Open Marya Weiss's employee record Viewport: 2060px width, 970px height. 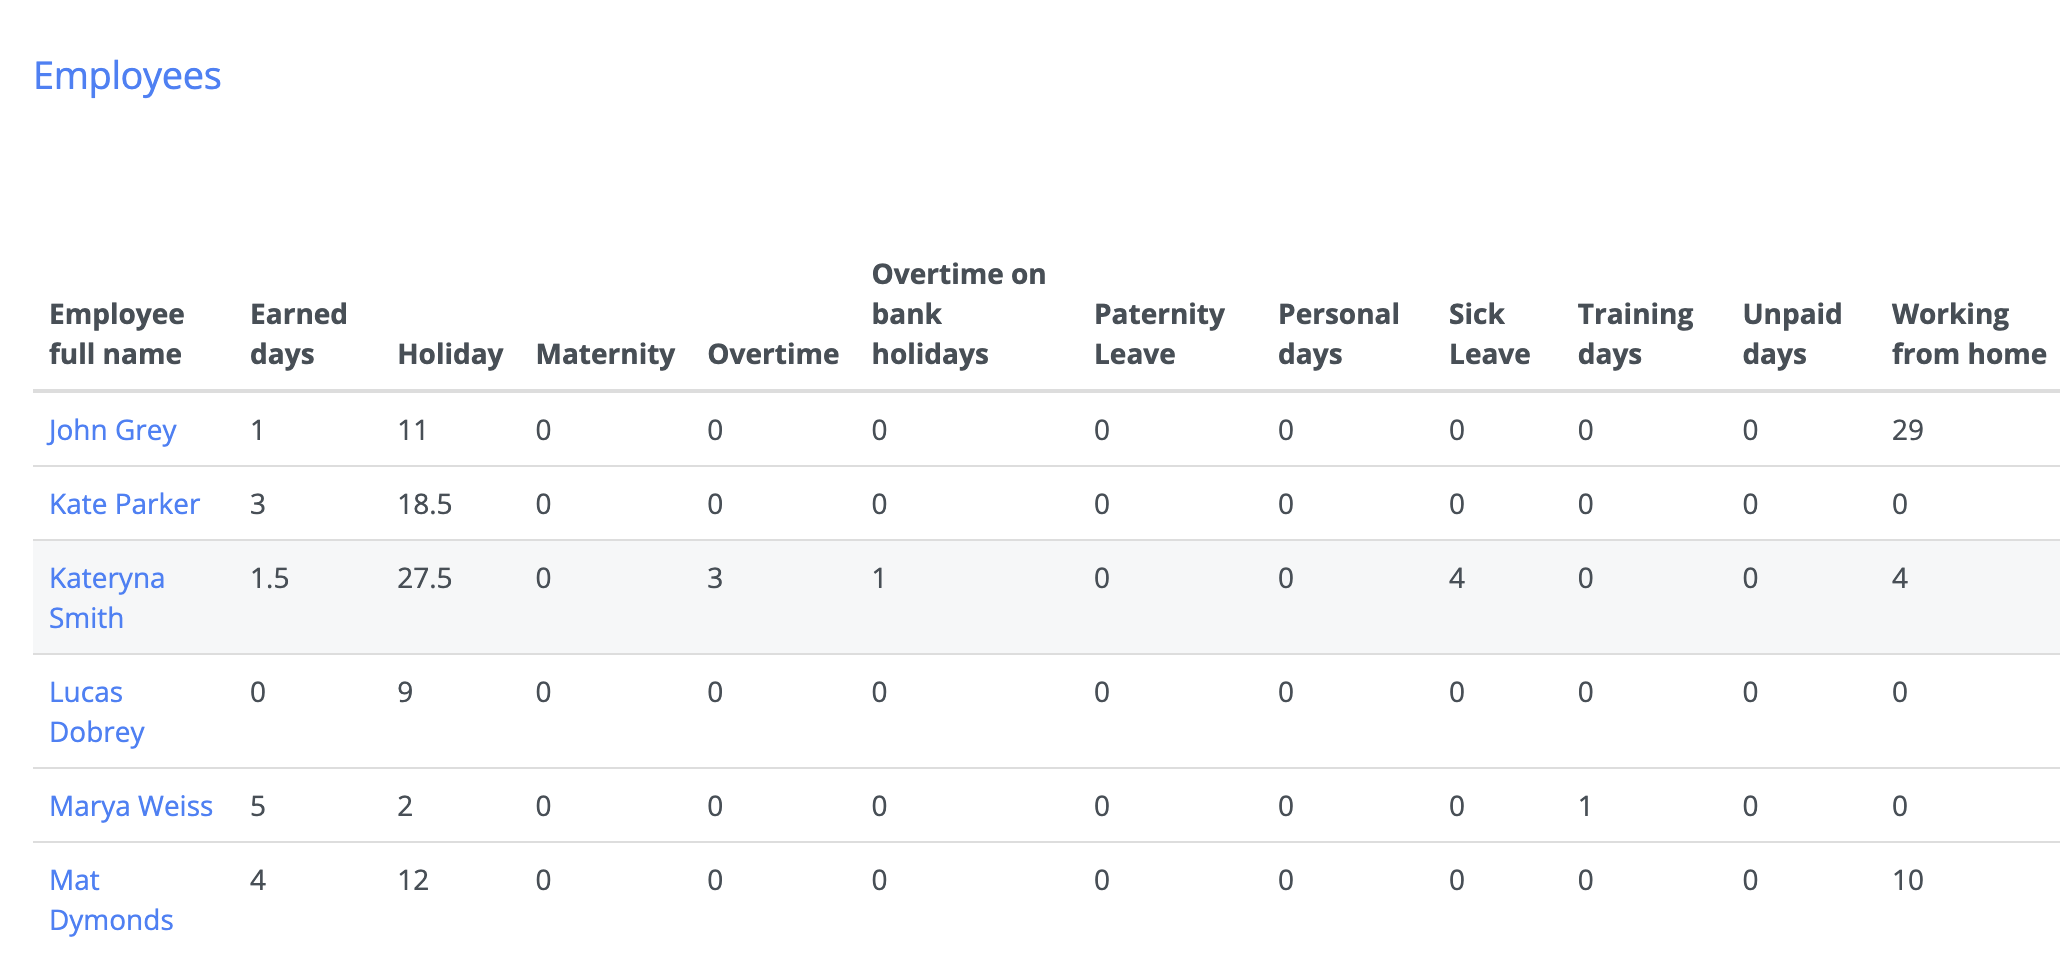[x=131, y=805]
